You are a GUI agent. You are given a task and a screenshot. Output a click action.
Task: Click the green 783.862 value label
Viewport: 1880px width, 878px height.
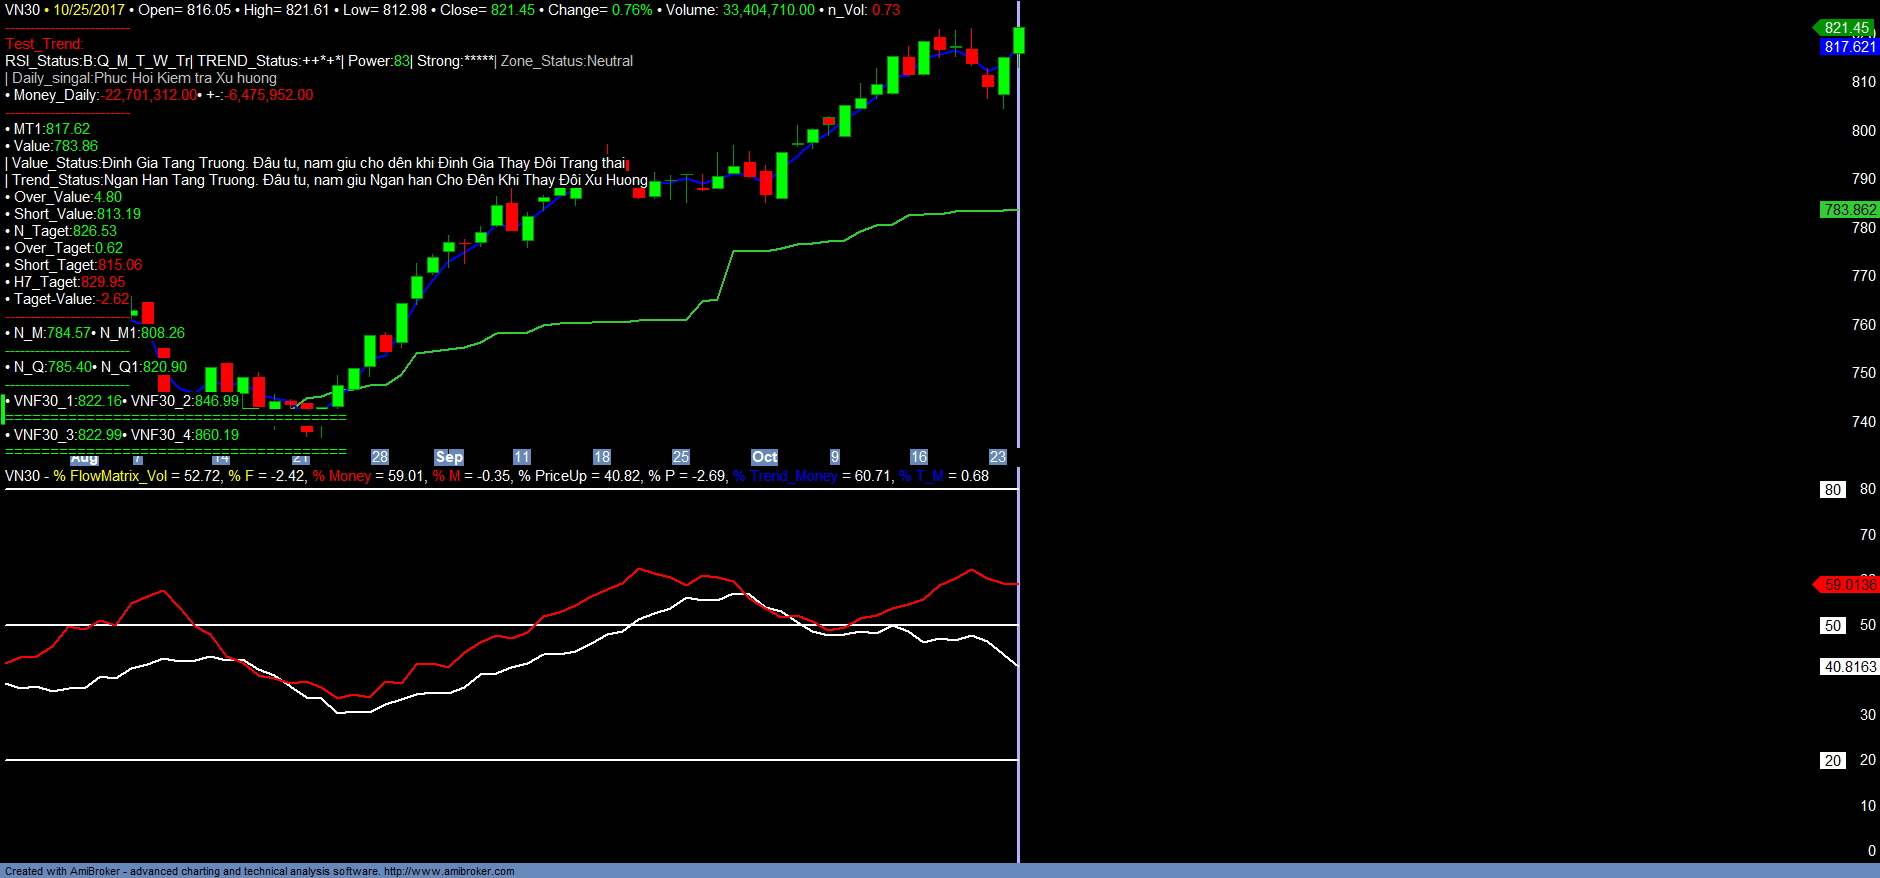1849,210
